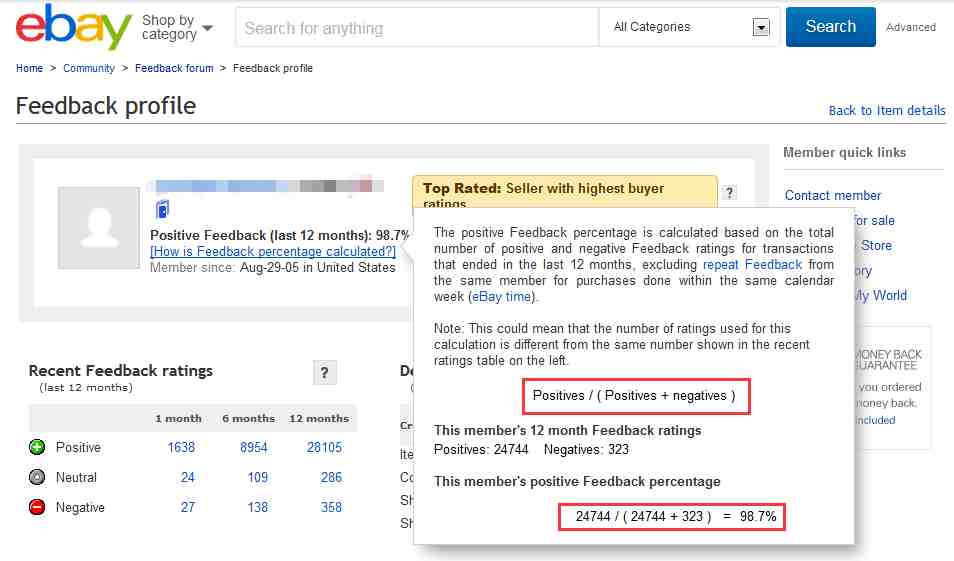Click the '12 months' column header
Image resolution: width=954 pixels, height=561 pixels.
[x=319, y=419]
